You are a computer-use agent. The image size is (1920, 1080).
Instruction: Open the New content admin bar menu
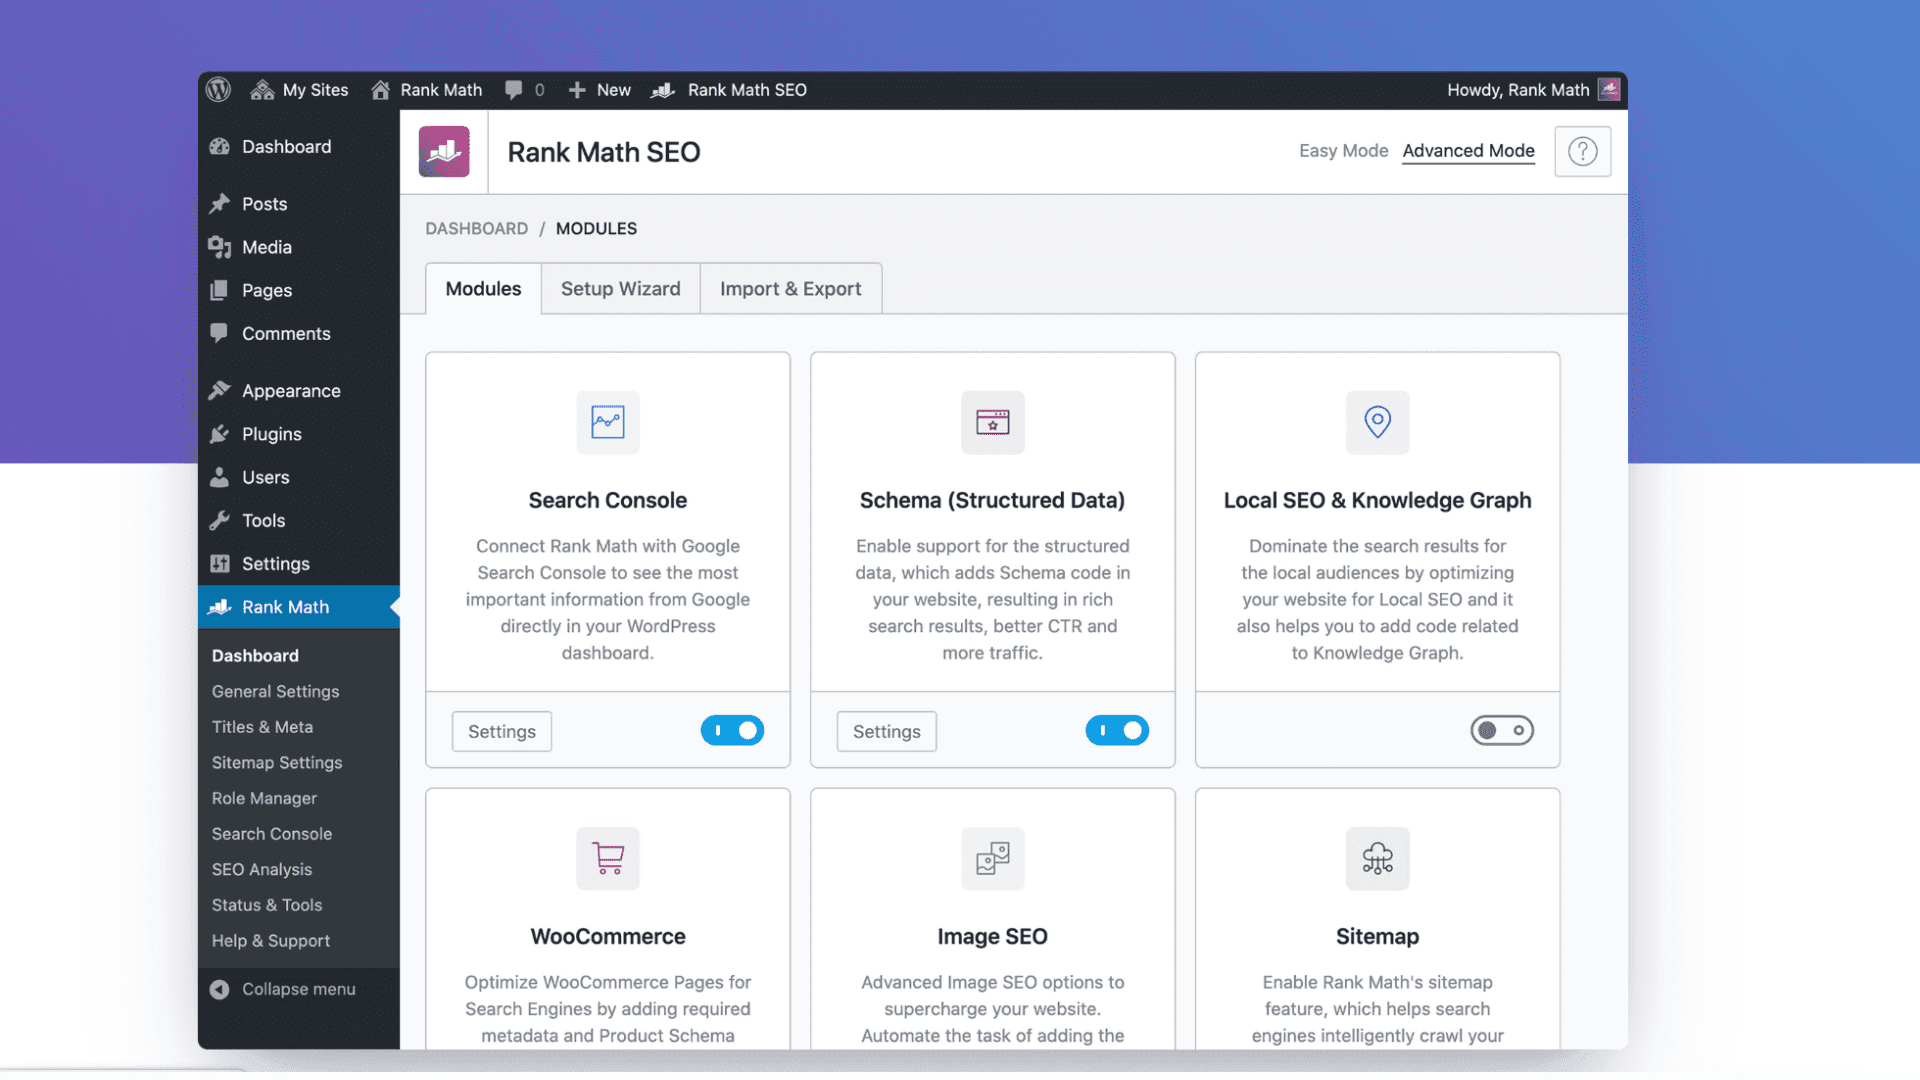click(x=600, y=90)
